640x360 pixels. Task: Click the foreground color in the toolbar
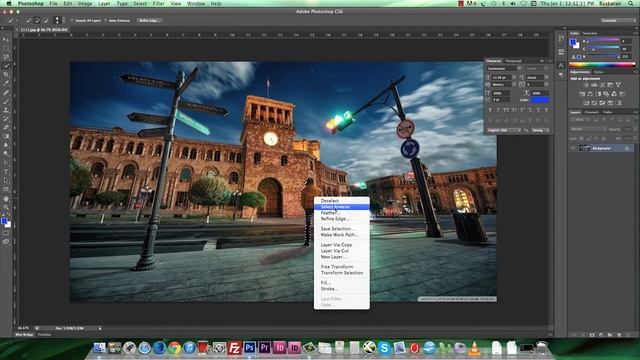point(4,222)
